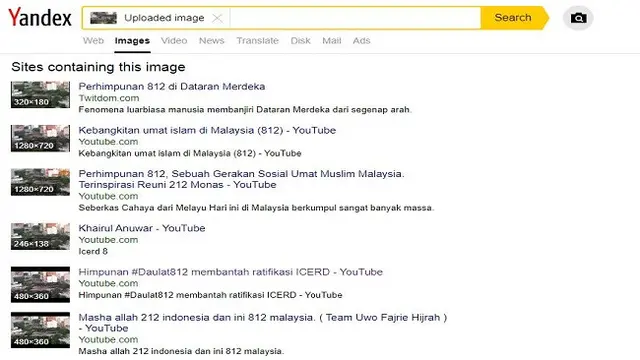
Task: Click the 246×138 Khairul Anuwar thumbnail
Action: (x=40, y=236)
